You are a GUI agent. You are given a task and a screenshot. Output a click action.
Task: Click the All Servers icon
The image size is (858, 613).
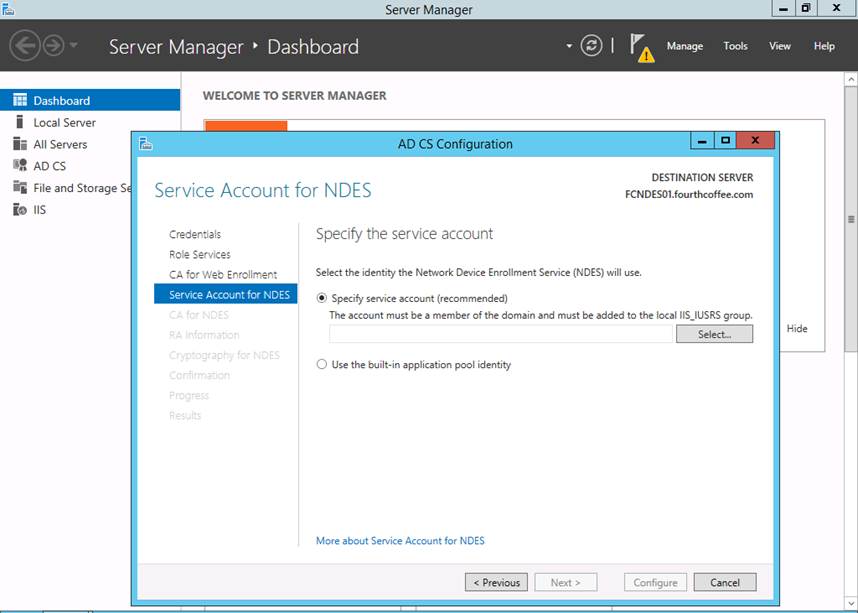(20, 144)
